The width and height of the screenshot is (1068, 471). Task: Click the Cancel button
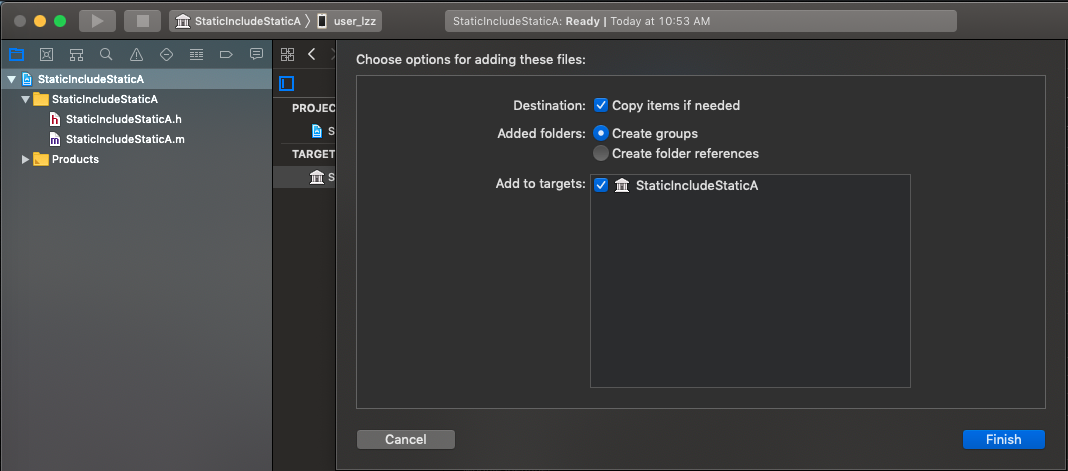click(x=406, y=440)
